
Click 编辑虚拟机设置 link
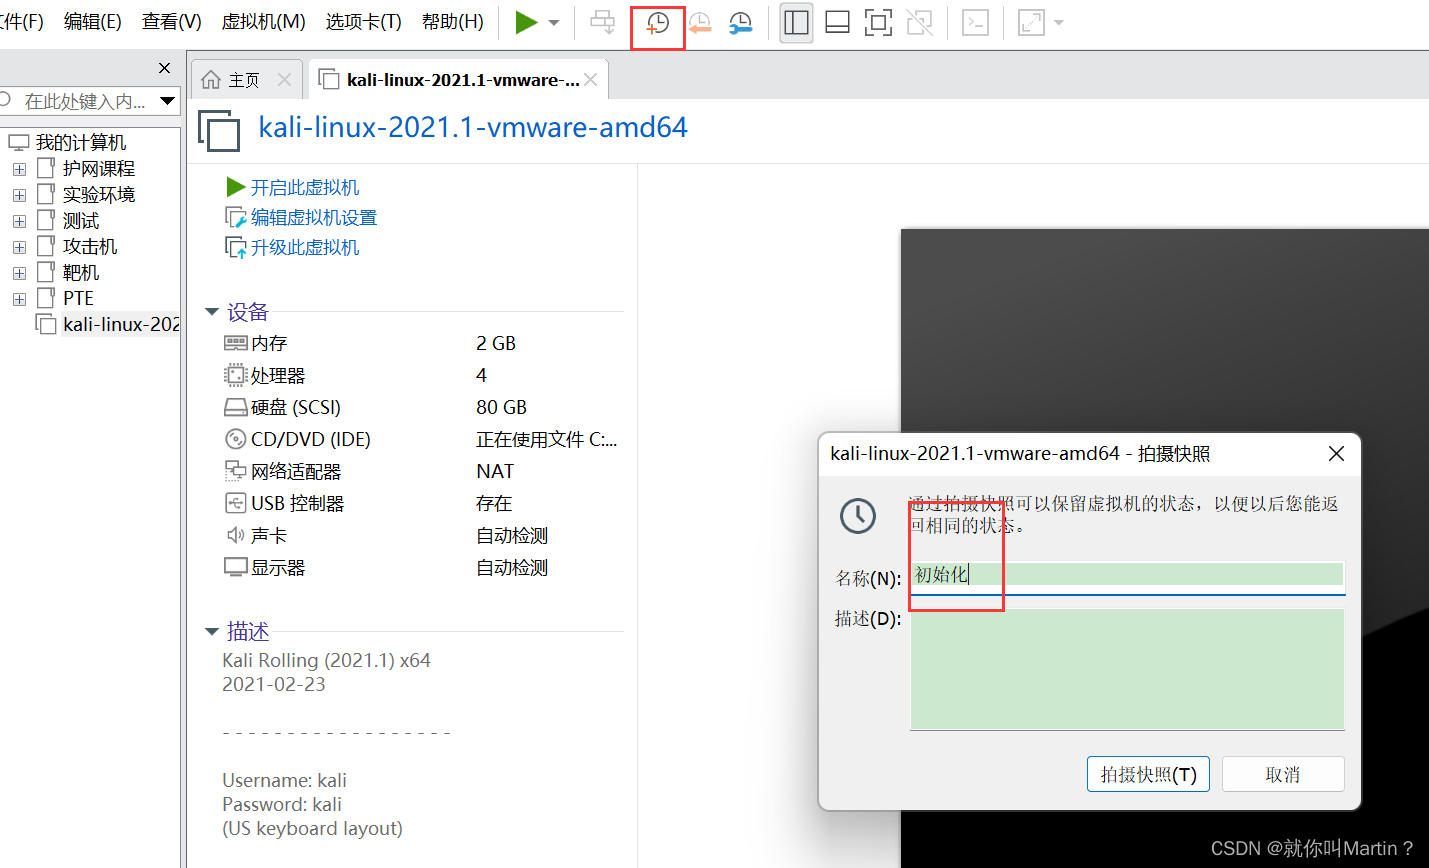coord(313,217)
